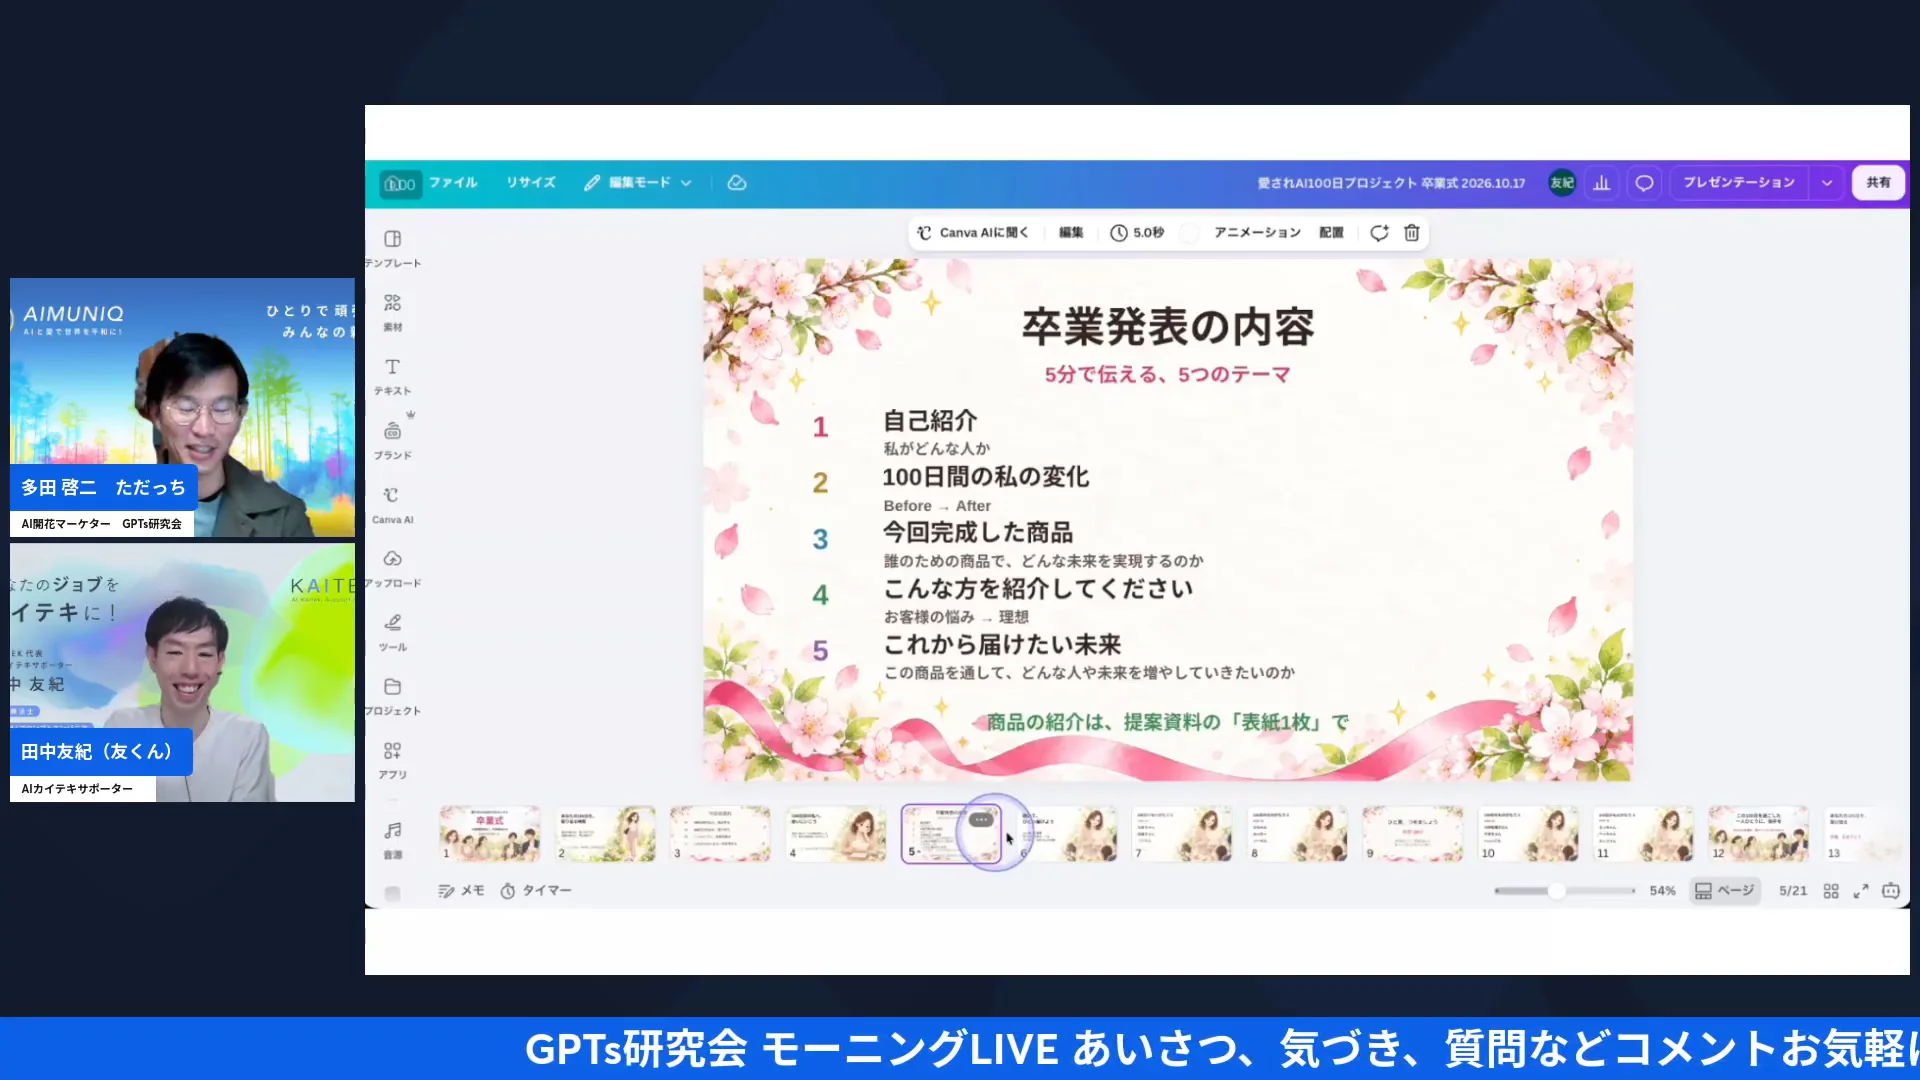Open the Uploads (アップロード) panel
This screenshot has width=1920, height=1080.
392,568
